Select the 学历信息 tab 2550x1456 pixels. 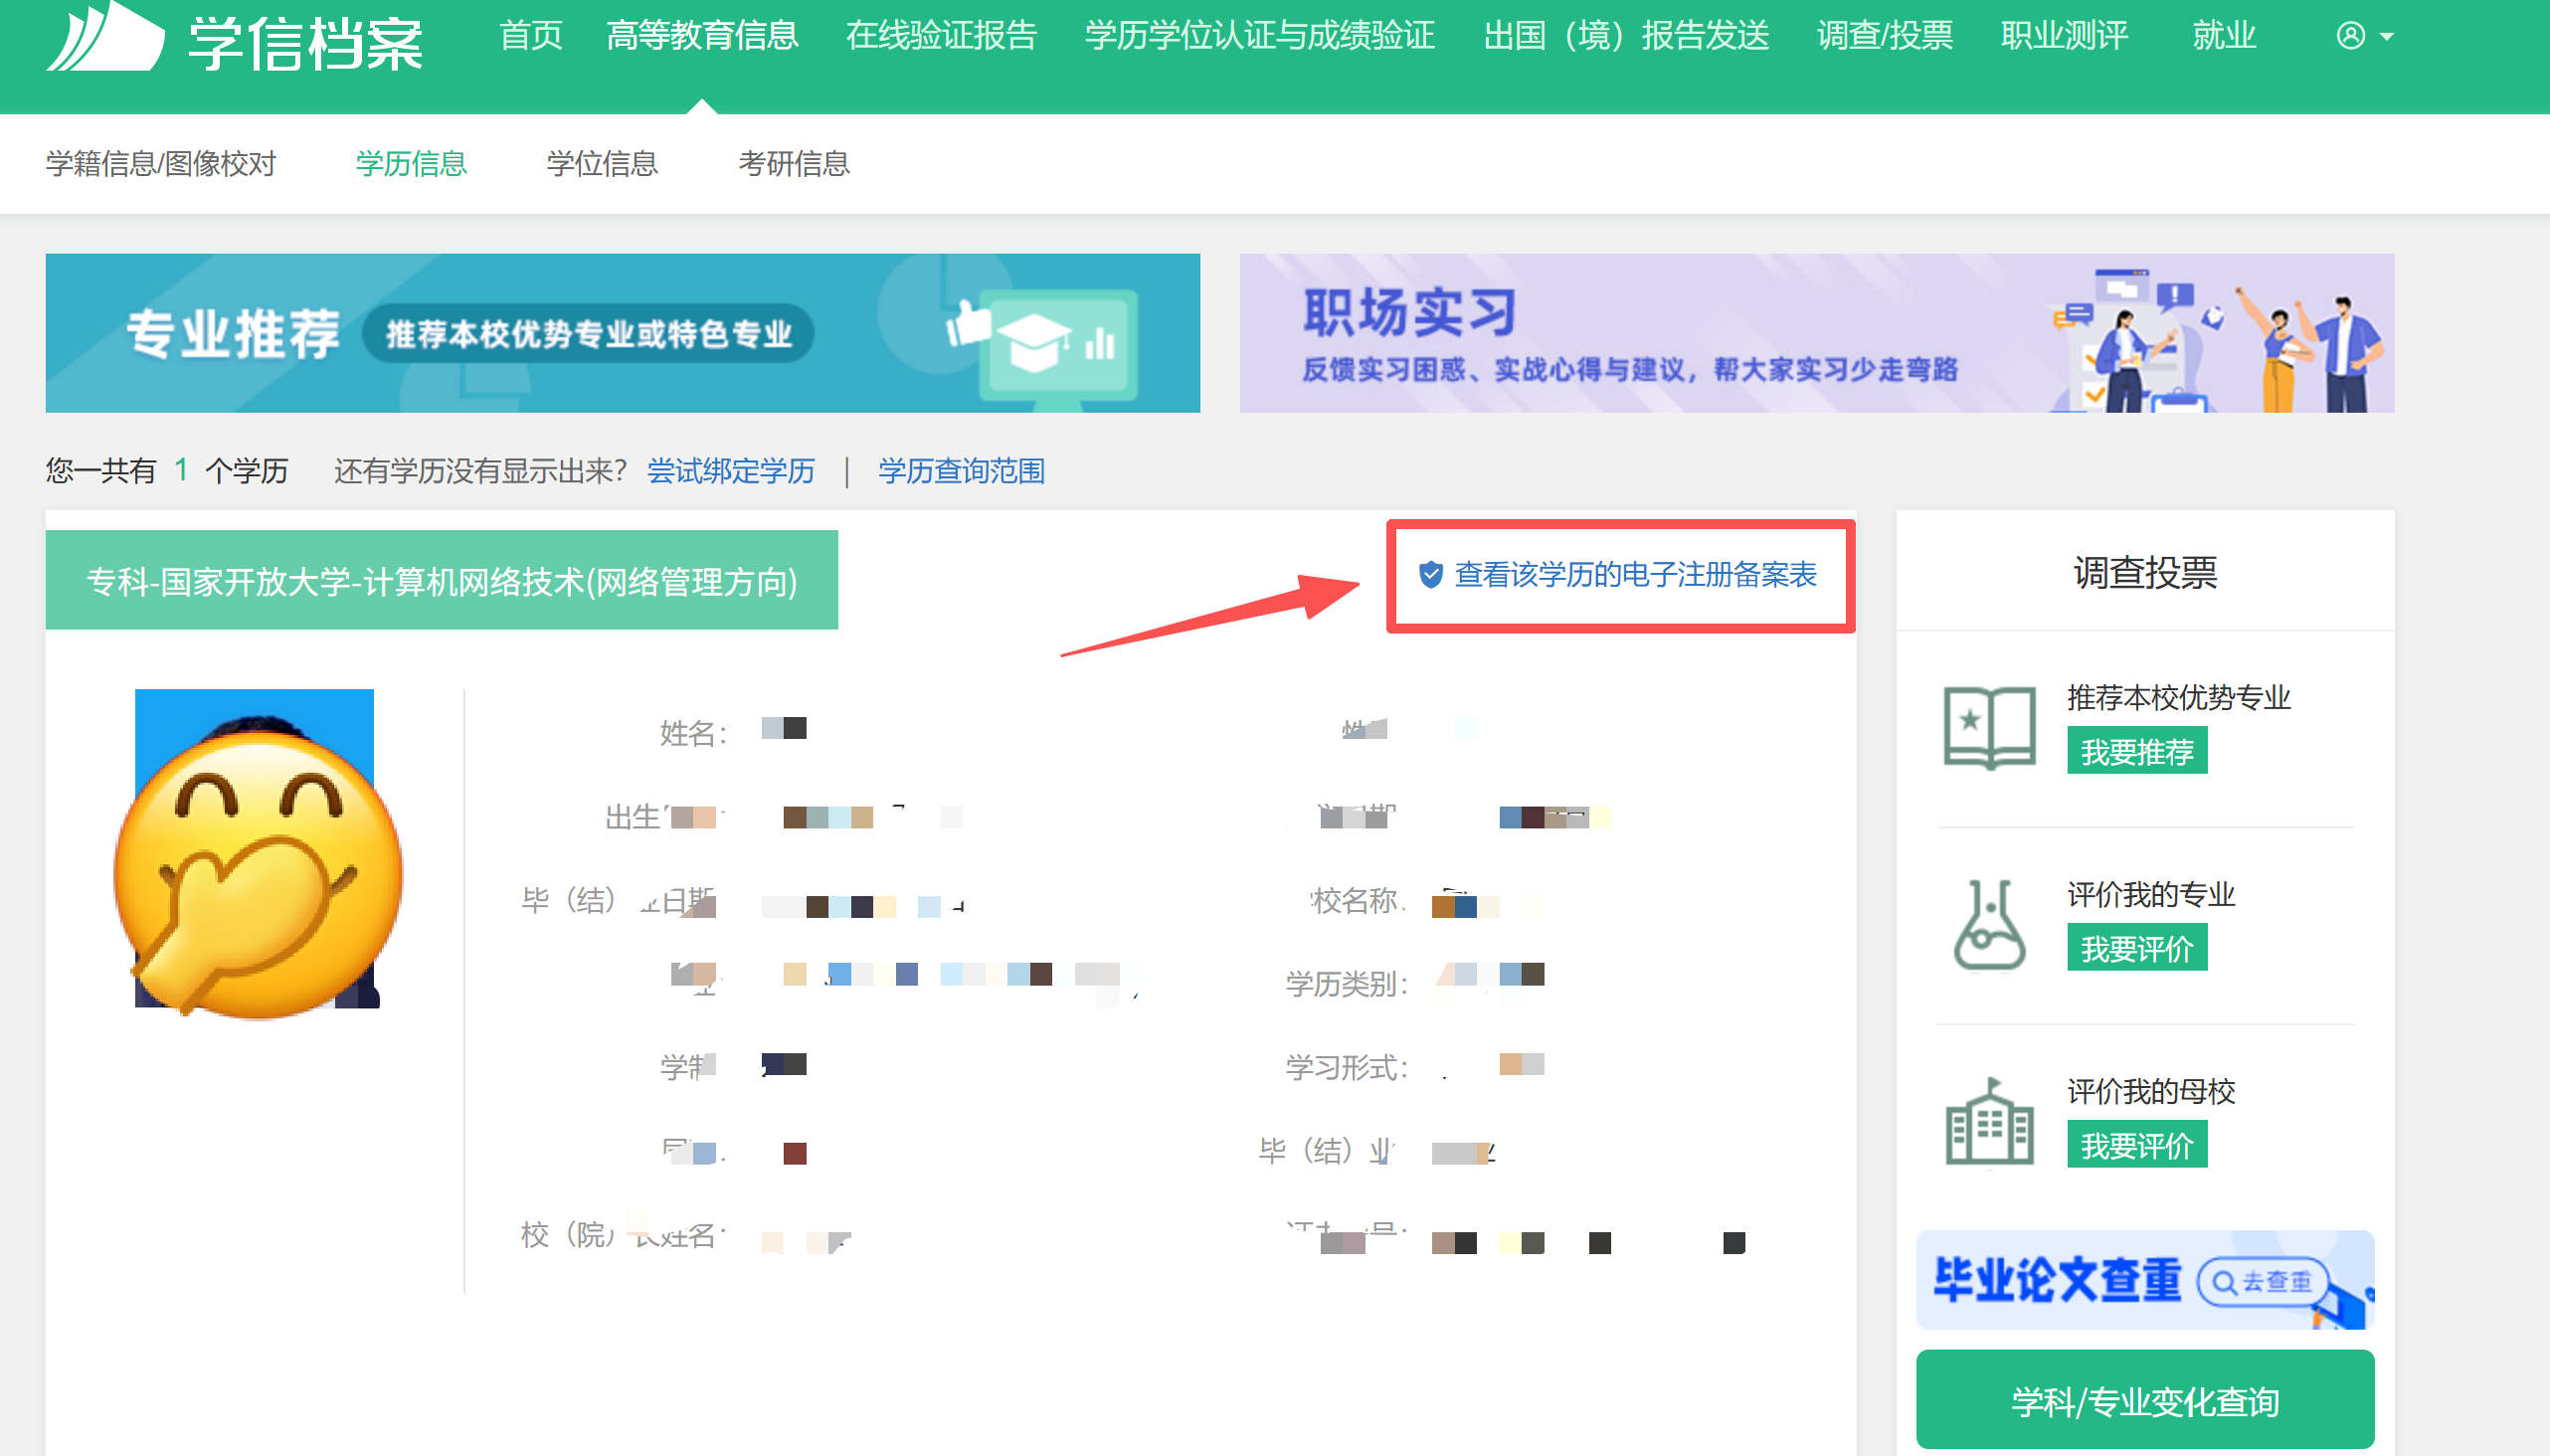pos(411,163)
